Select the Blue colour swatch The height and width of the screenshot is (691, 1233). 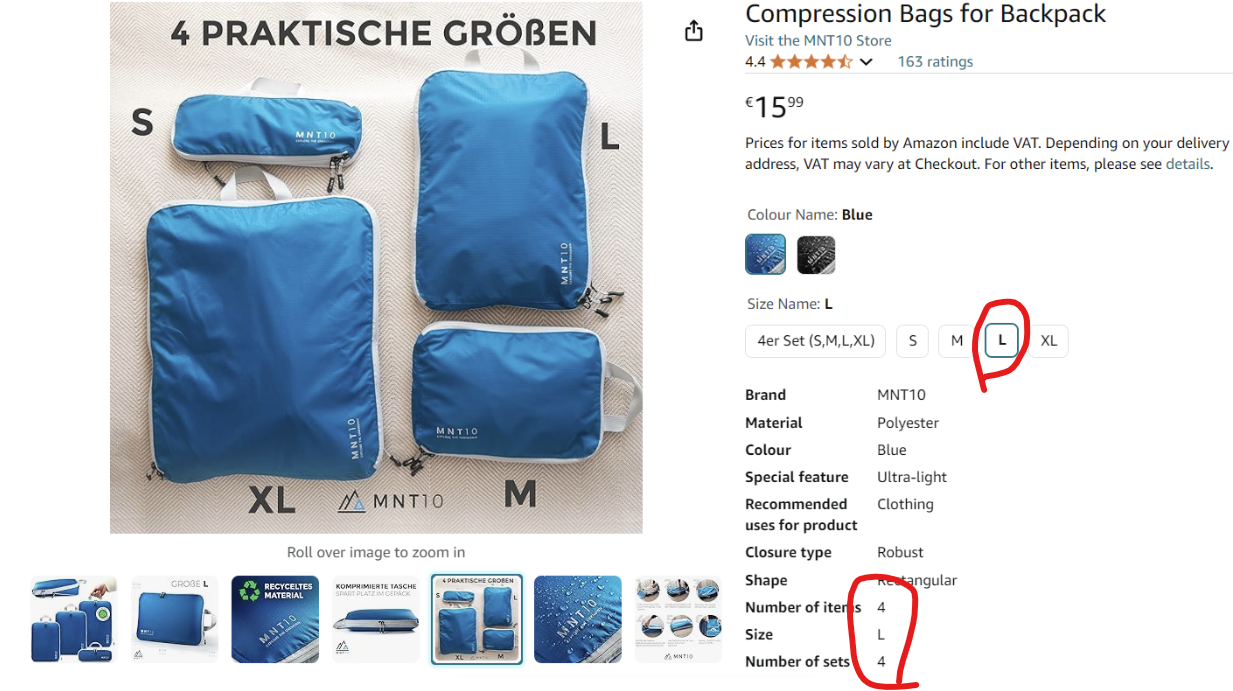click(766, 254)
